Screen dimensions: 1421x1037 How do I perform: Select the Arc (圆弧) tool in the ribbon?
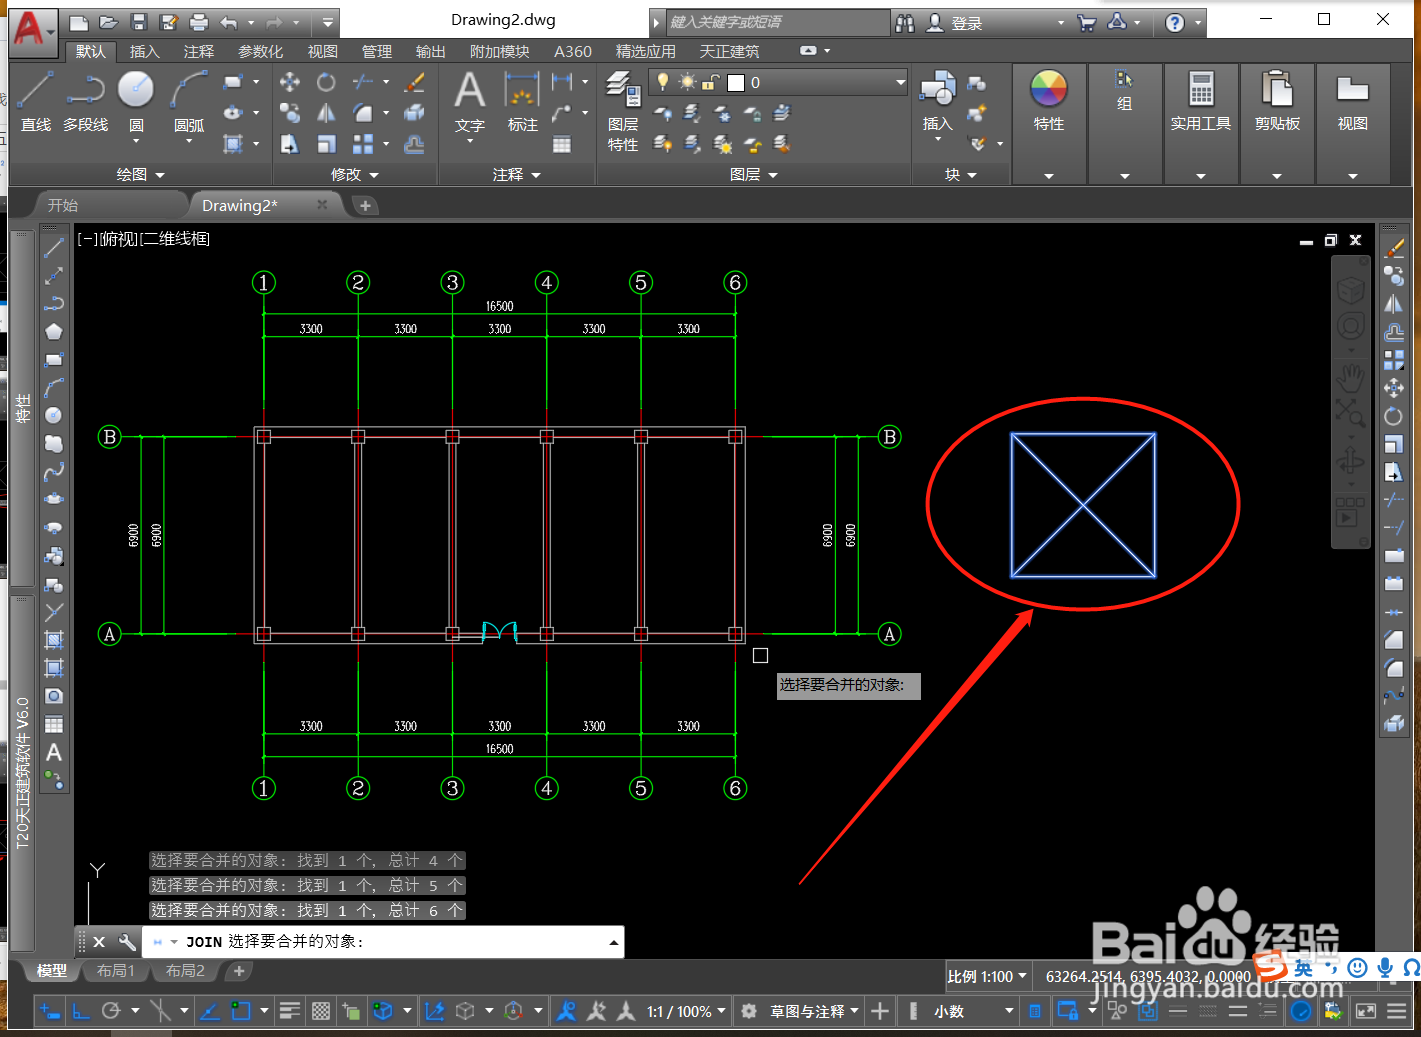tap(189, 101)
